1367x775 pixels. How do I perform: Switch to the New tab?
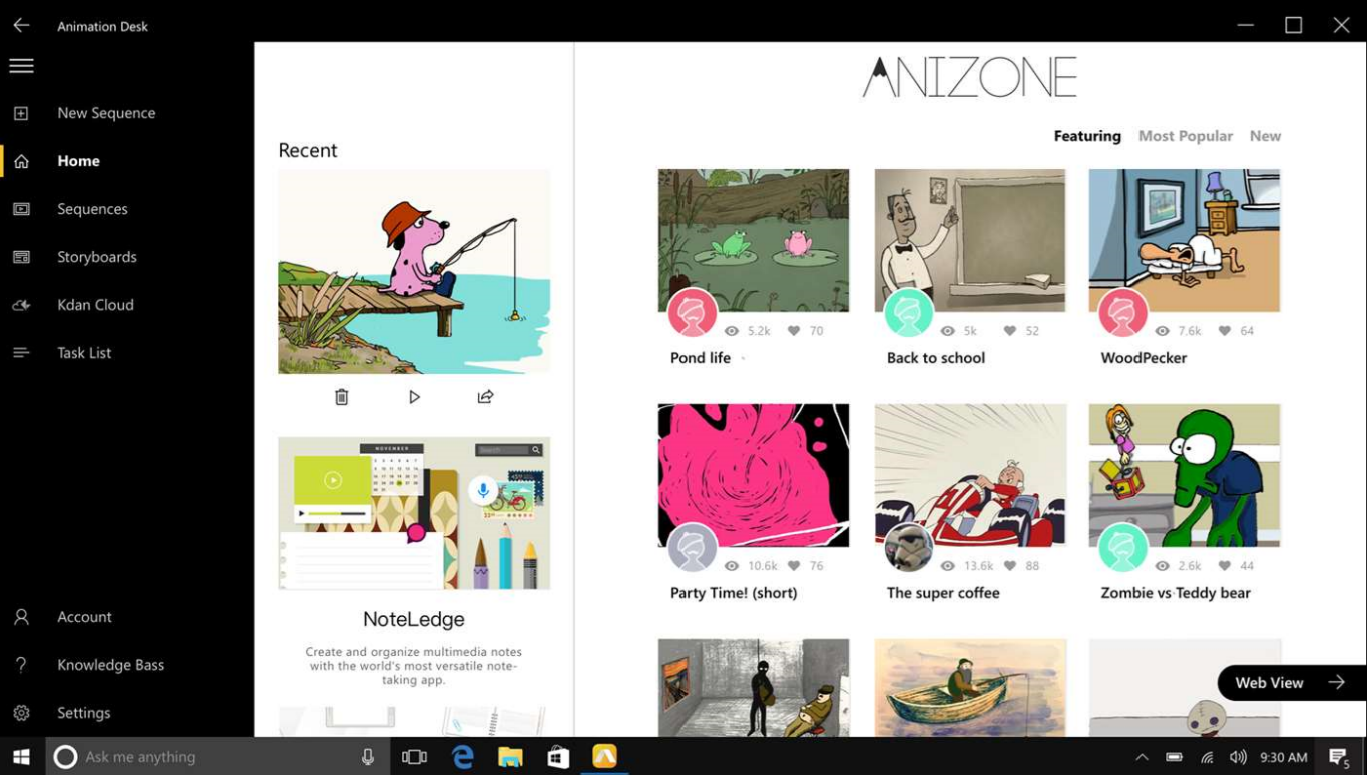(1265, 136)
